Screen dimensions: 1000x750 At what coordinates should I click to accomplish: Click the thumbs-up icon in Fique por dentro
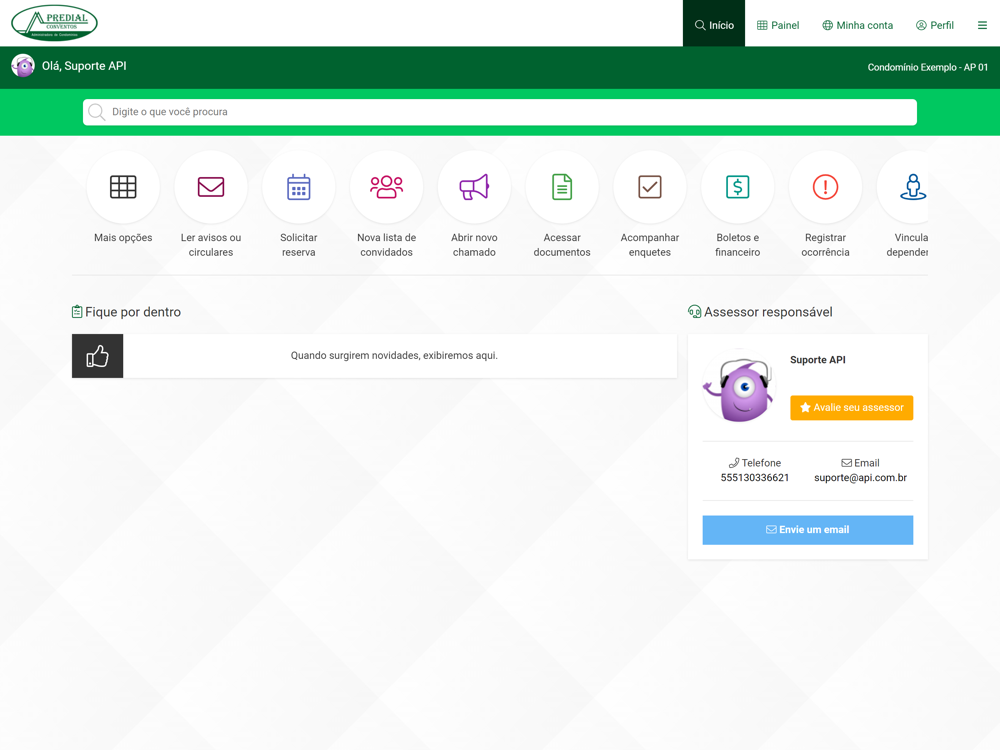tap(98, 356)
